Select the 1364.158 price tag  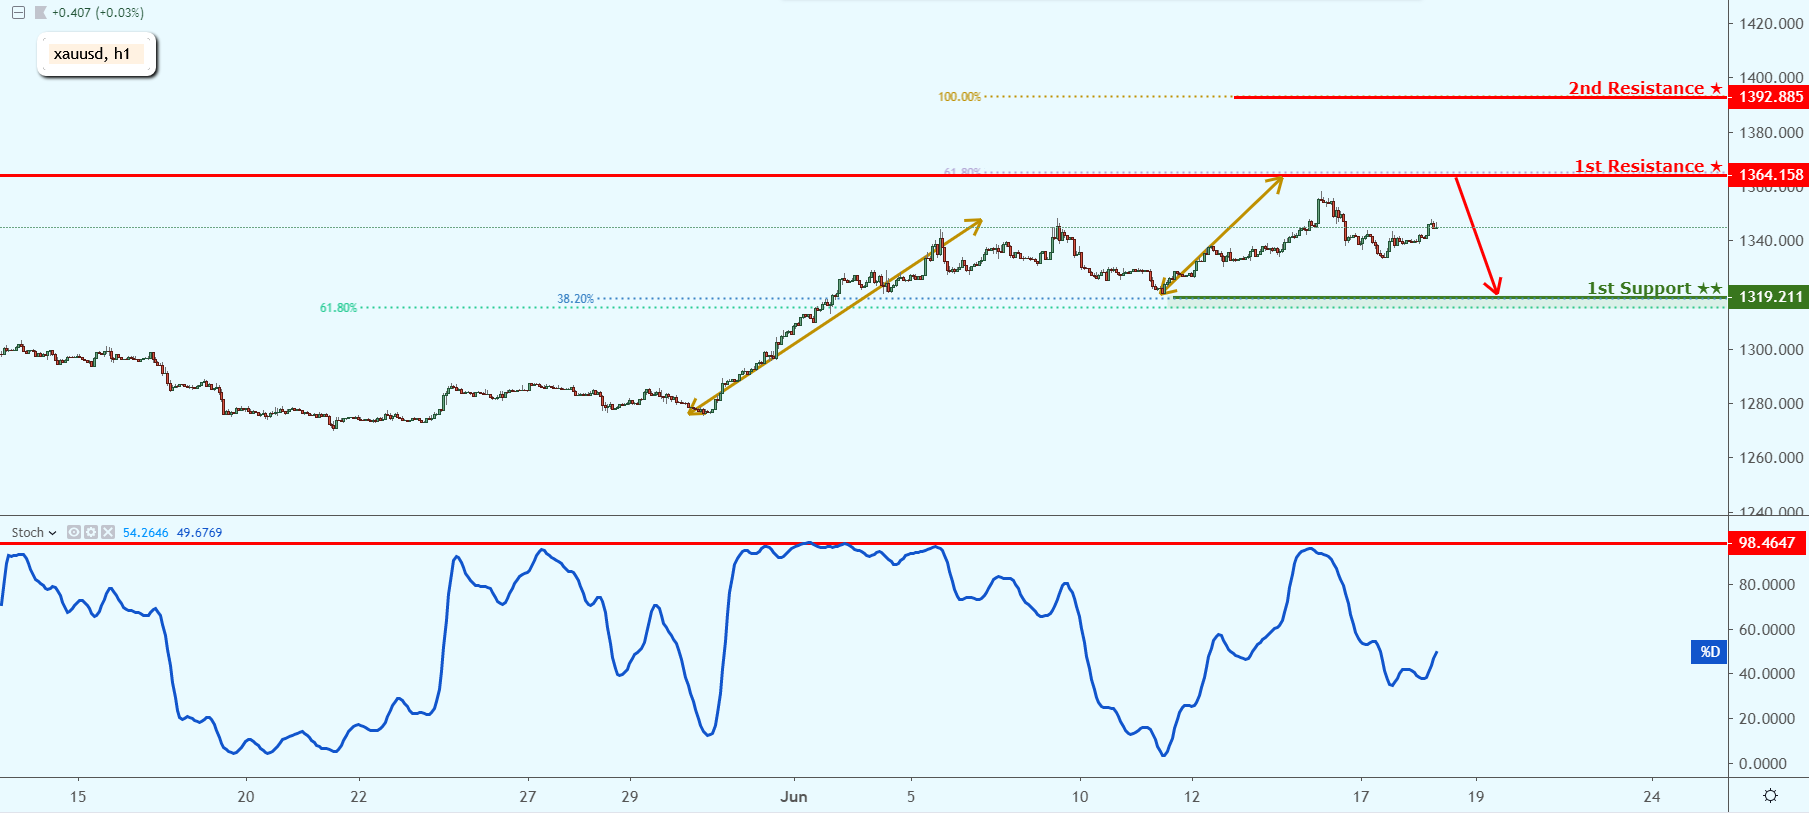tap(1768, 175)
